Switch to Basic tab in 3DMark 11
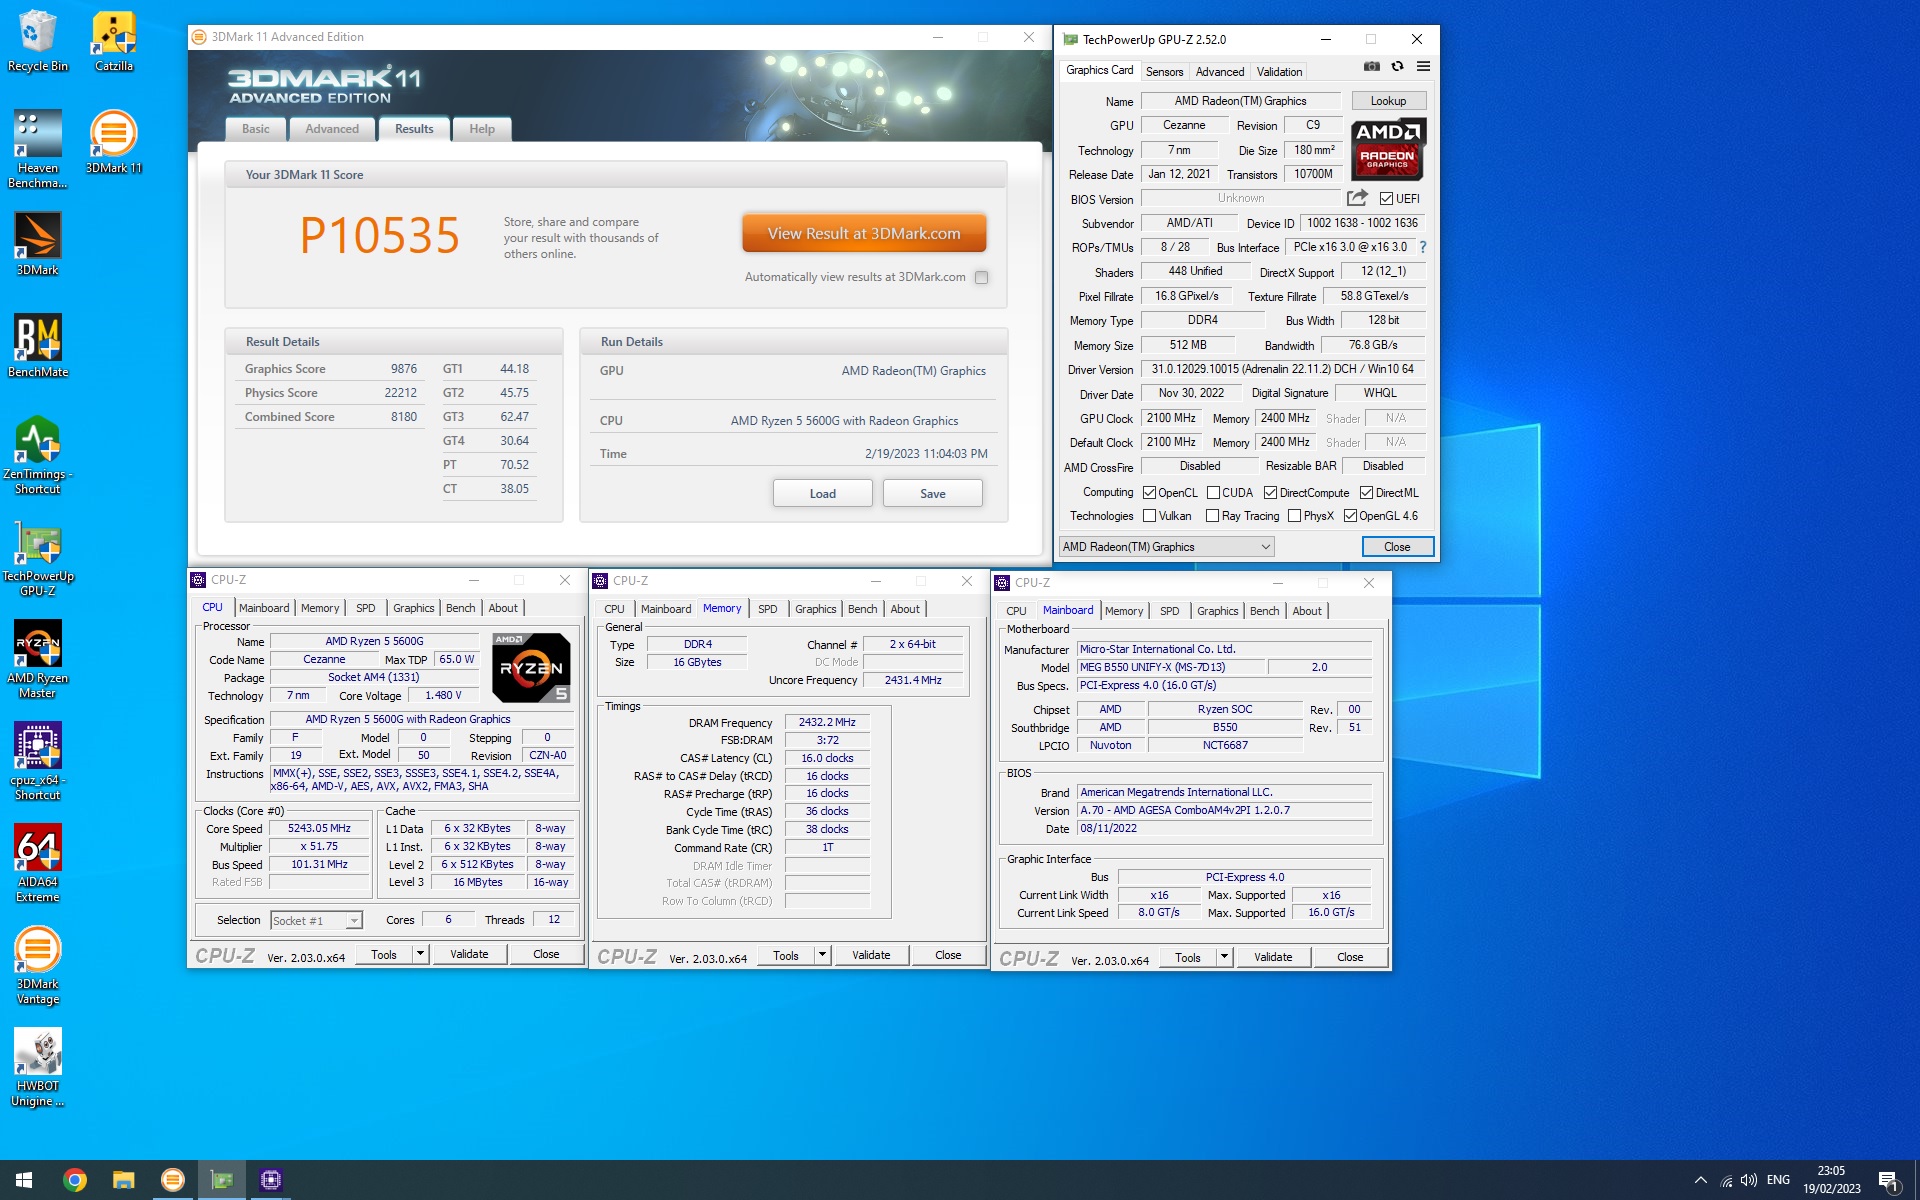This screenshot has width=1920, height=1200. [x=255, y=129]
